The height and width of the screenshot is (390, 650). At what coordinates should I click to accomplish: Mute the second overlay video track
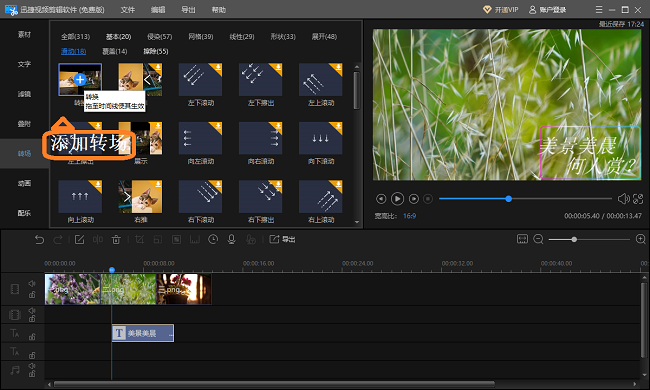32,310
